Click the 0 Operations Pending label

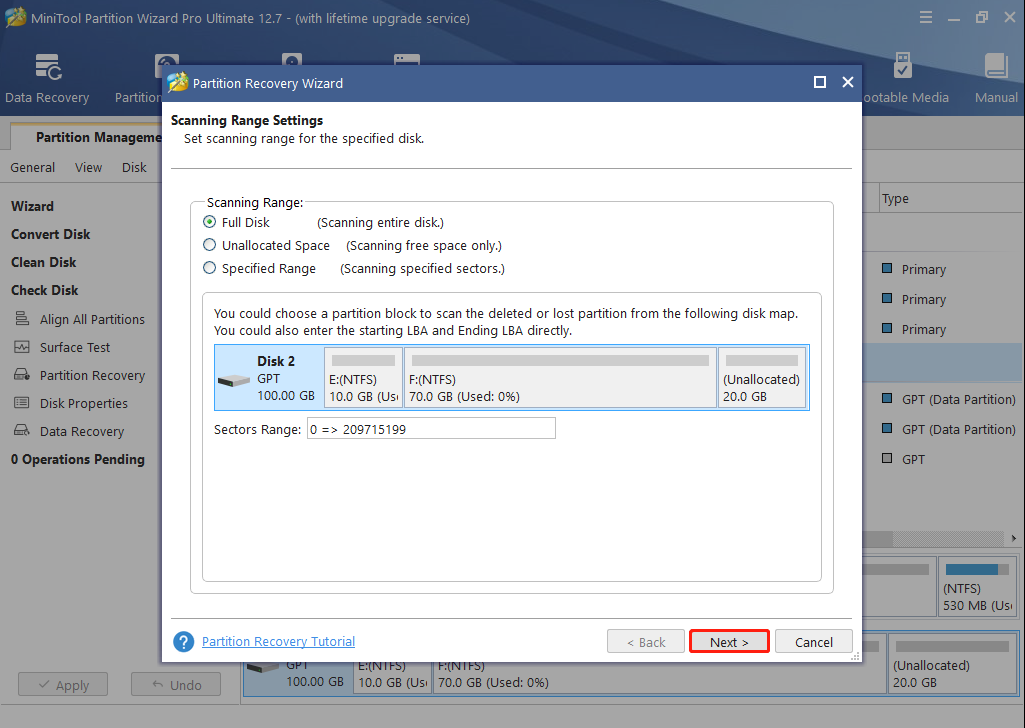[77, 459]
